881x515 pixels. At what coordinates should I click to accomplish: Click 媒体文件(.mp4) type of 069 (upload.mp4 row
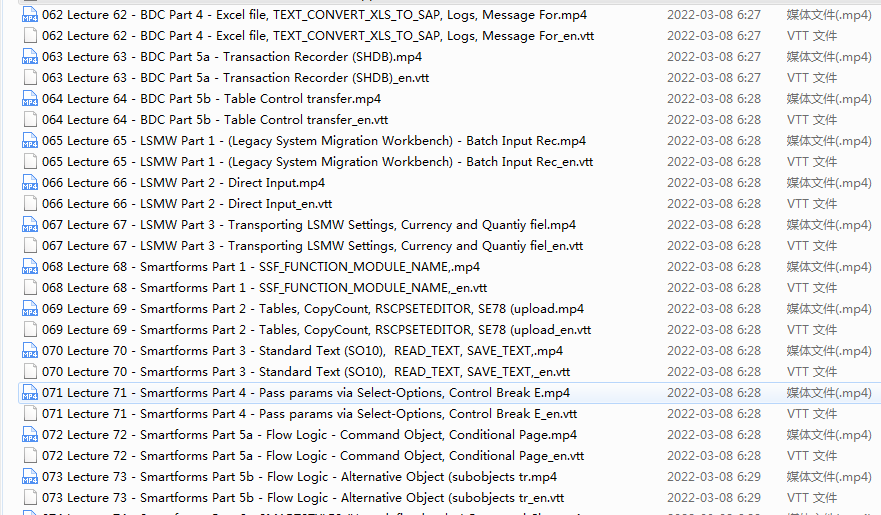pyautogui.click(x=829, y=309)
